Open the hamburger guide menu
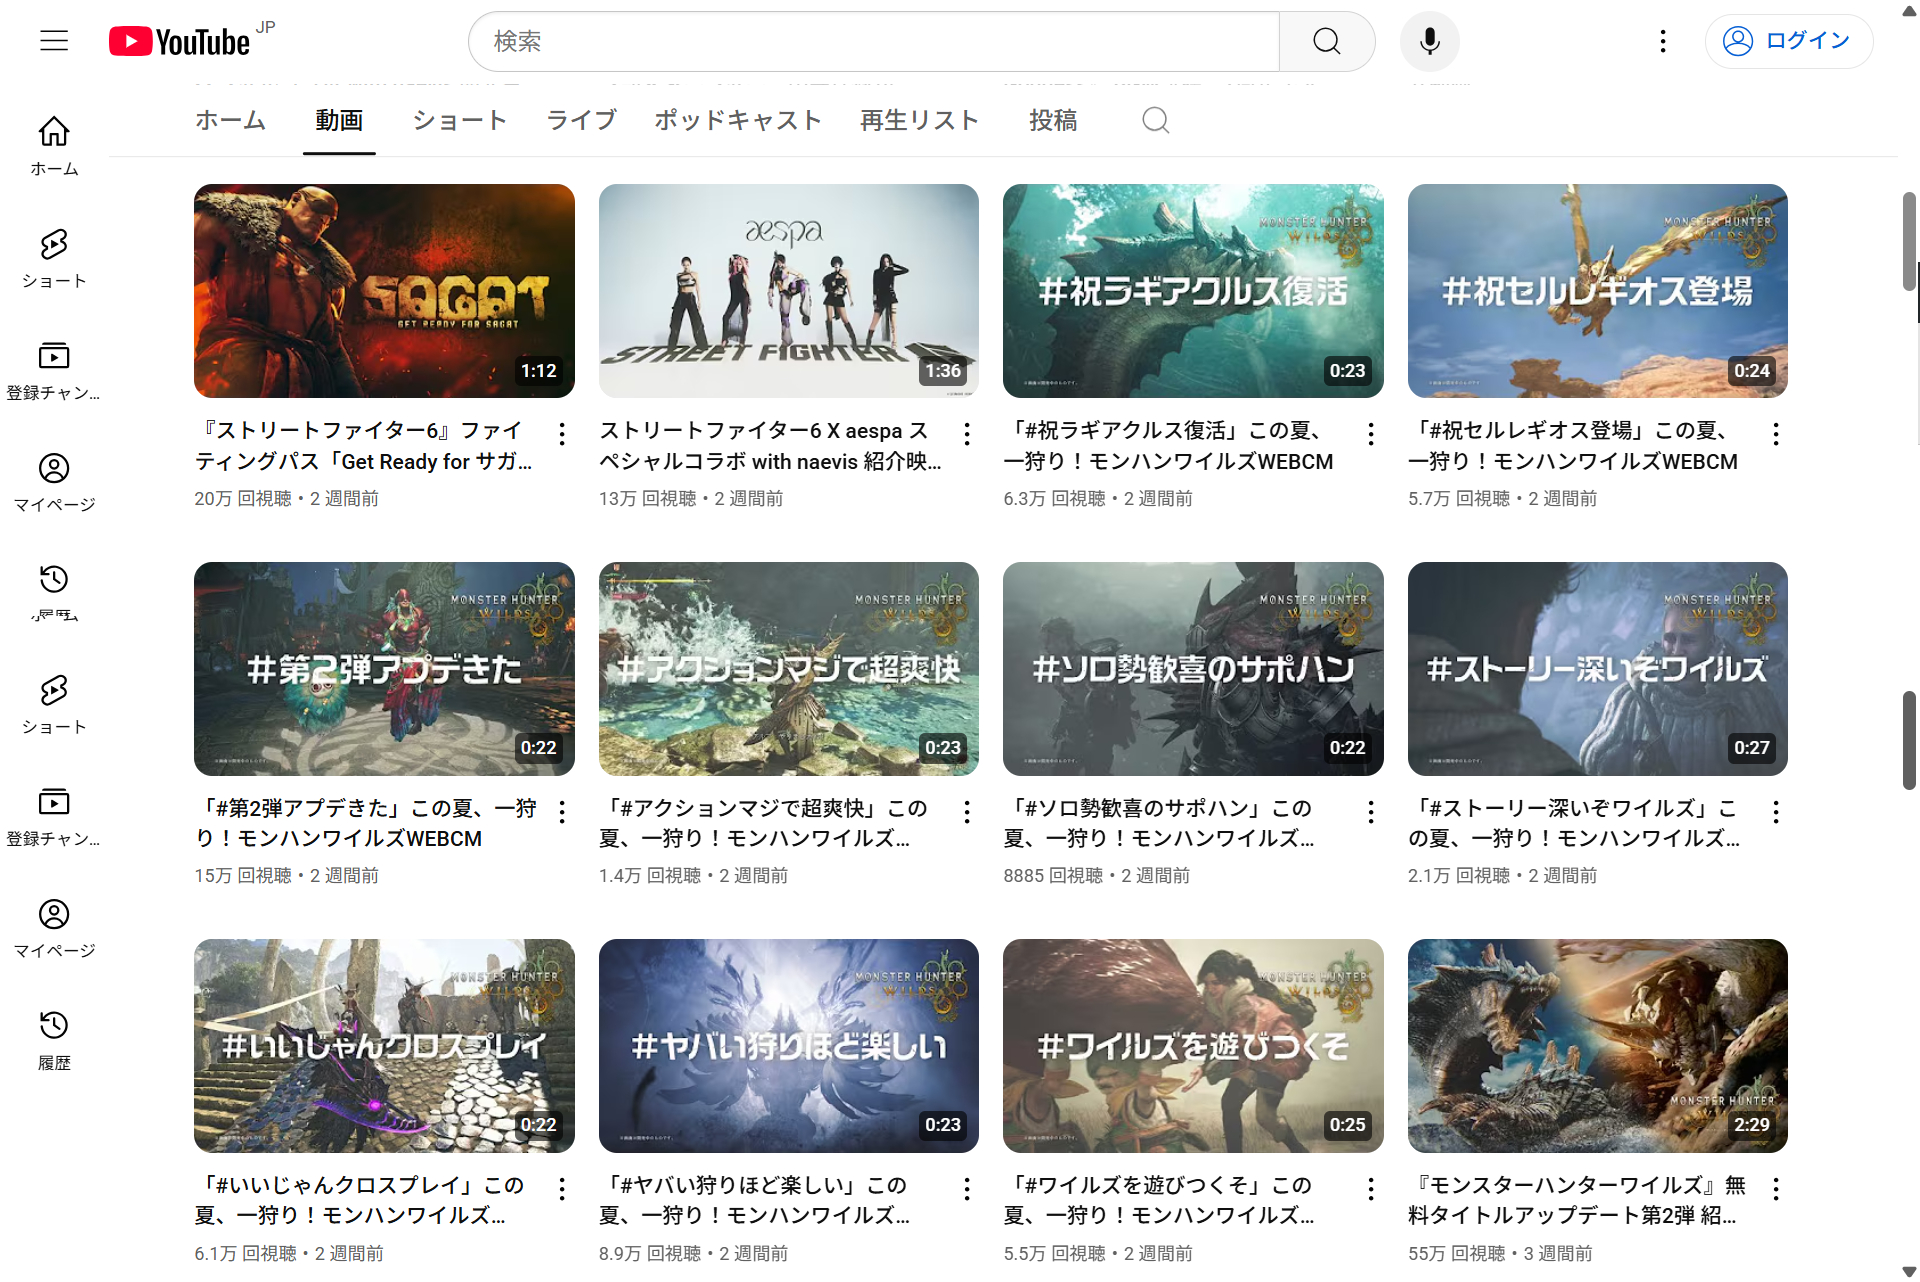Image resolution: width=1920 pixels, height=1282 pixels. pyautogui.click(x=54, y=41)
